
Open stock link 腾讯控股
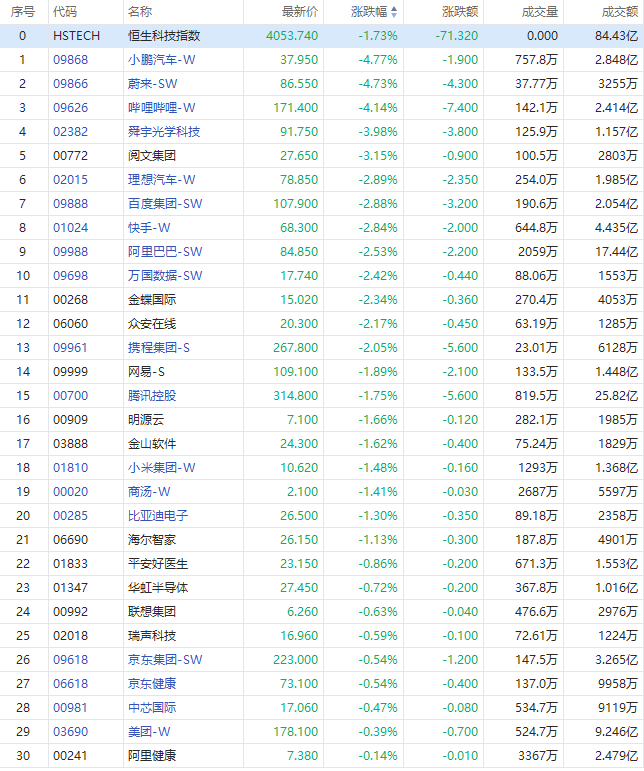[152, 396]
